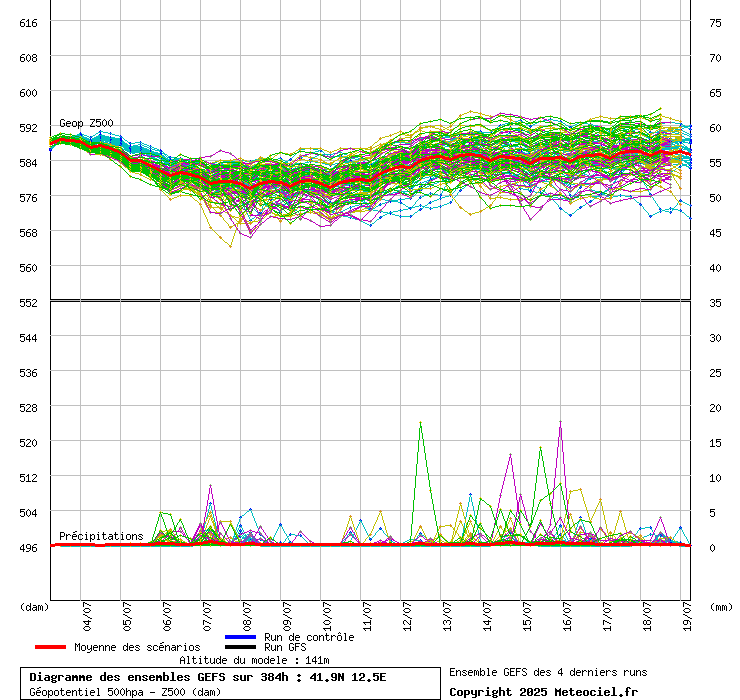Click the green precipitation peak near 12/07
Screen dimensions: 740x700
420,423
